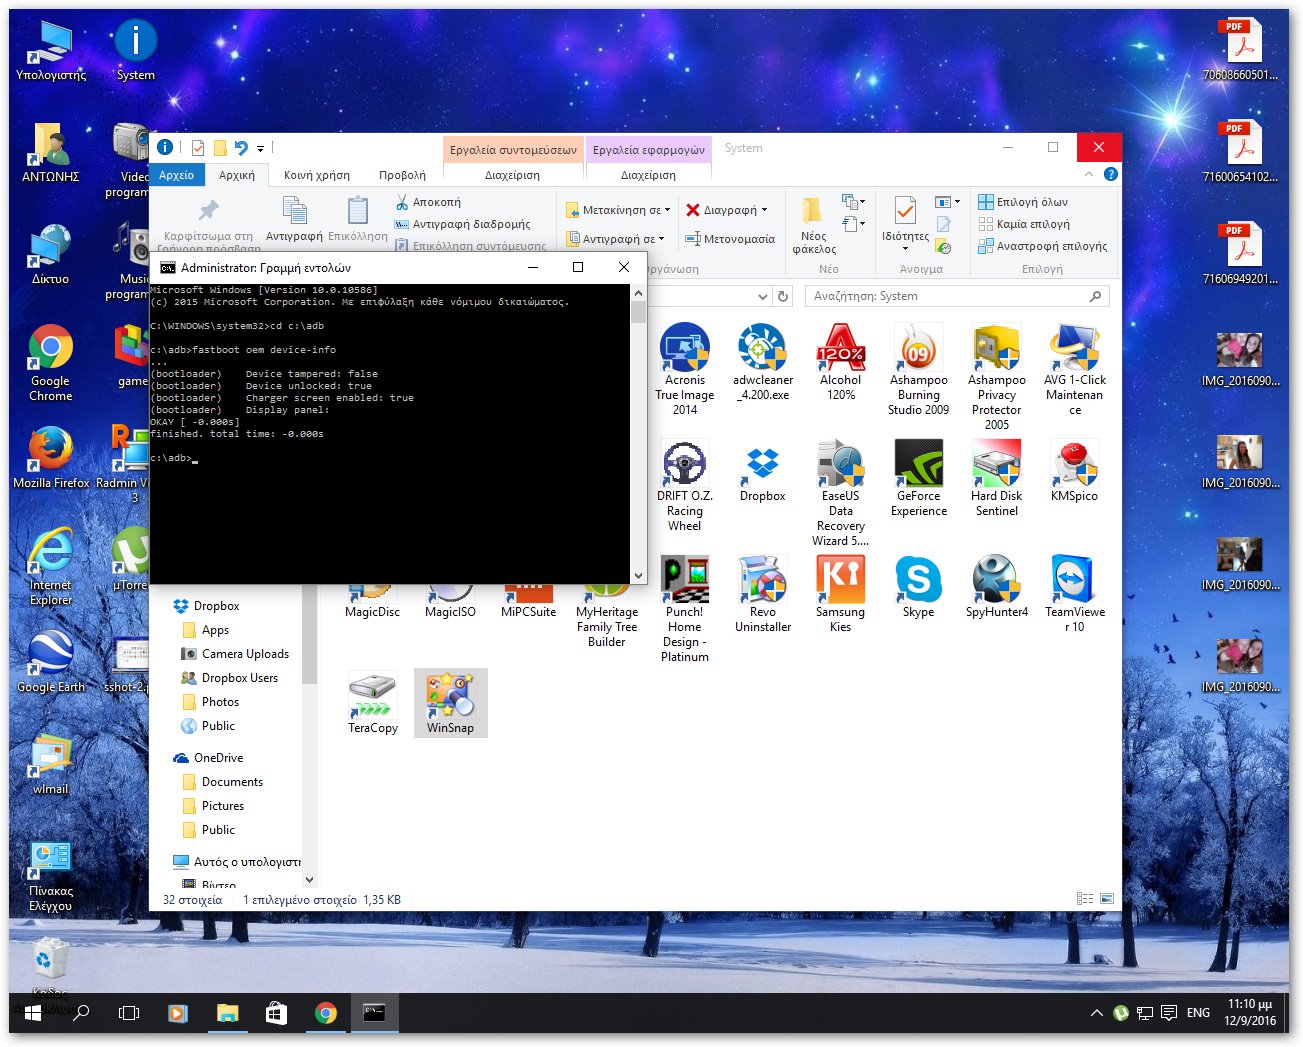Select the GeForce Experience icon
Image resolution: width=1303 pixels, height=1047 pixels.
pyautogui.click(x=918, y=465)
